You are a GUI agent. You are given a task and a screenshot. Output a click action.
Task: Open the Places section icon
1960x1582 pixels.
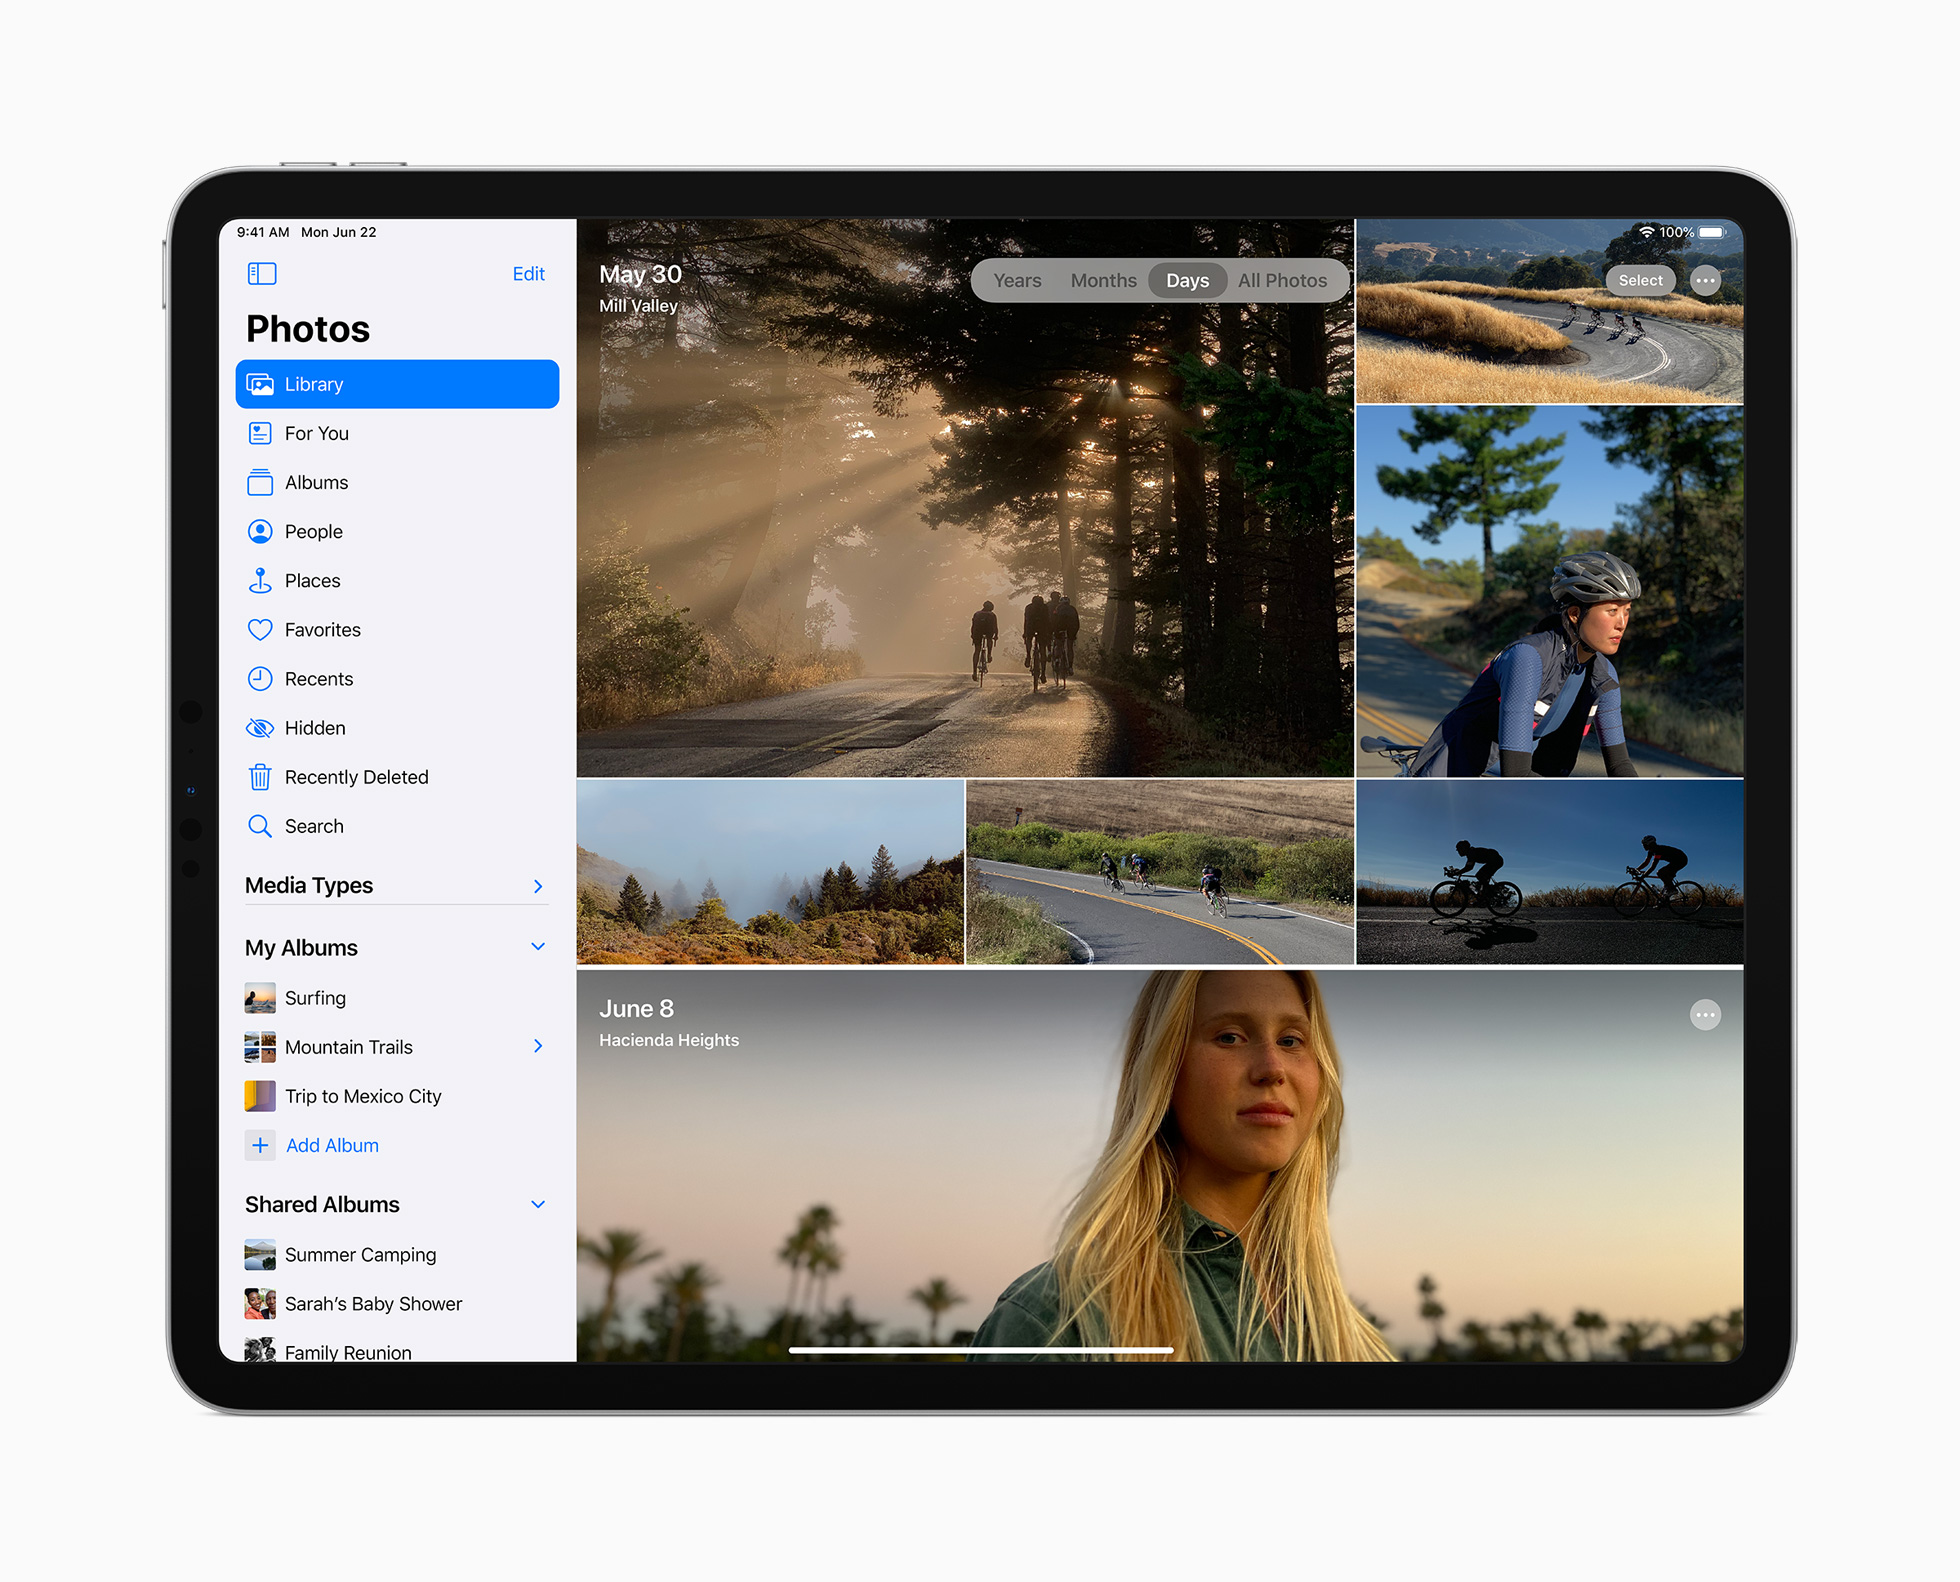pyautogui.click(x=263, y=580)
